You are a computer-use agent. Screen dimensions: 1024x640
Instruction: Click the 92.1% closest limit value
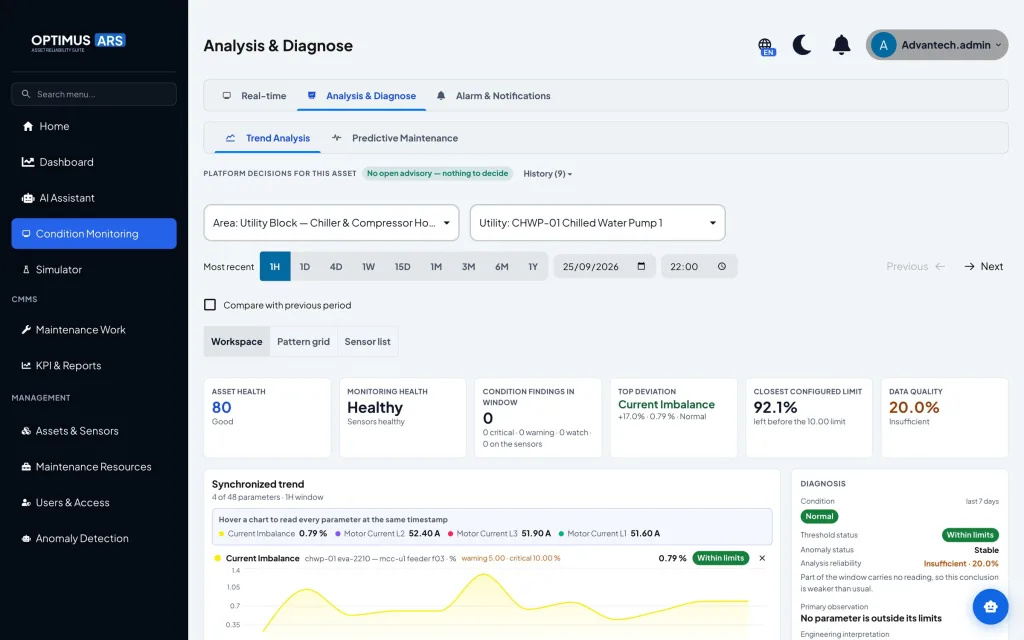[775, 408]
